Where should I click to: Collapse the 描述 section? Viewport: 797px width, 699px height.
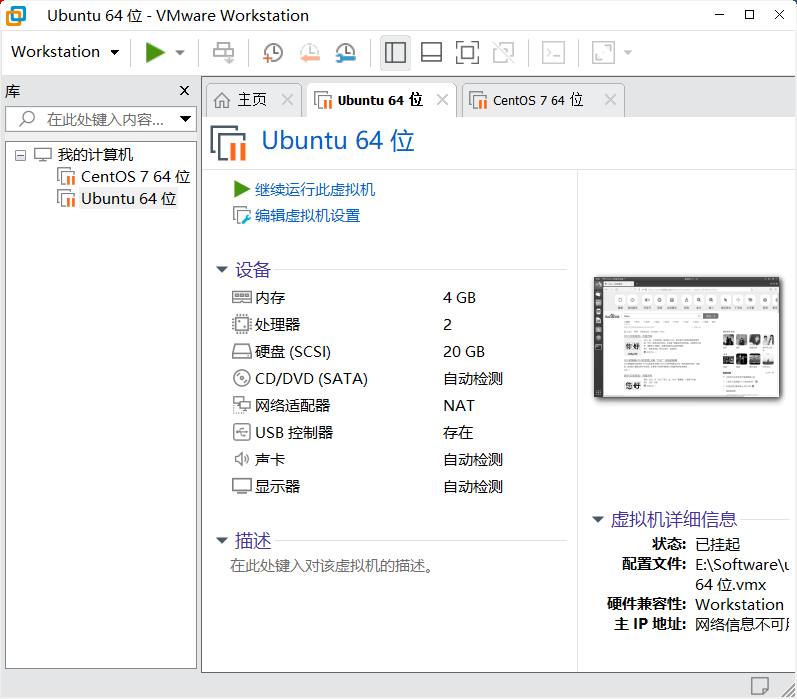(222, 540)
